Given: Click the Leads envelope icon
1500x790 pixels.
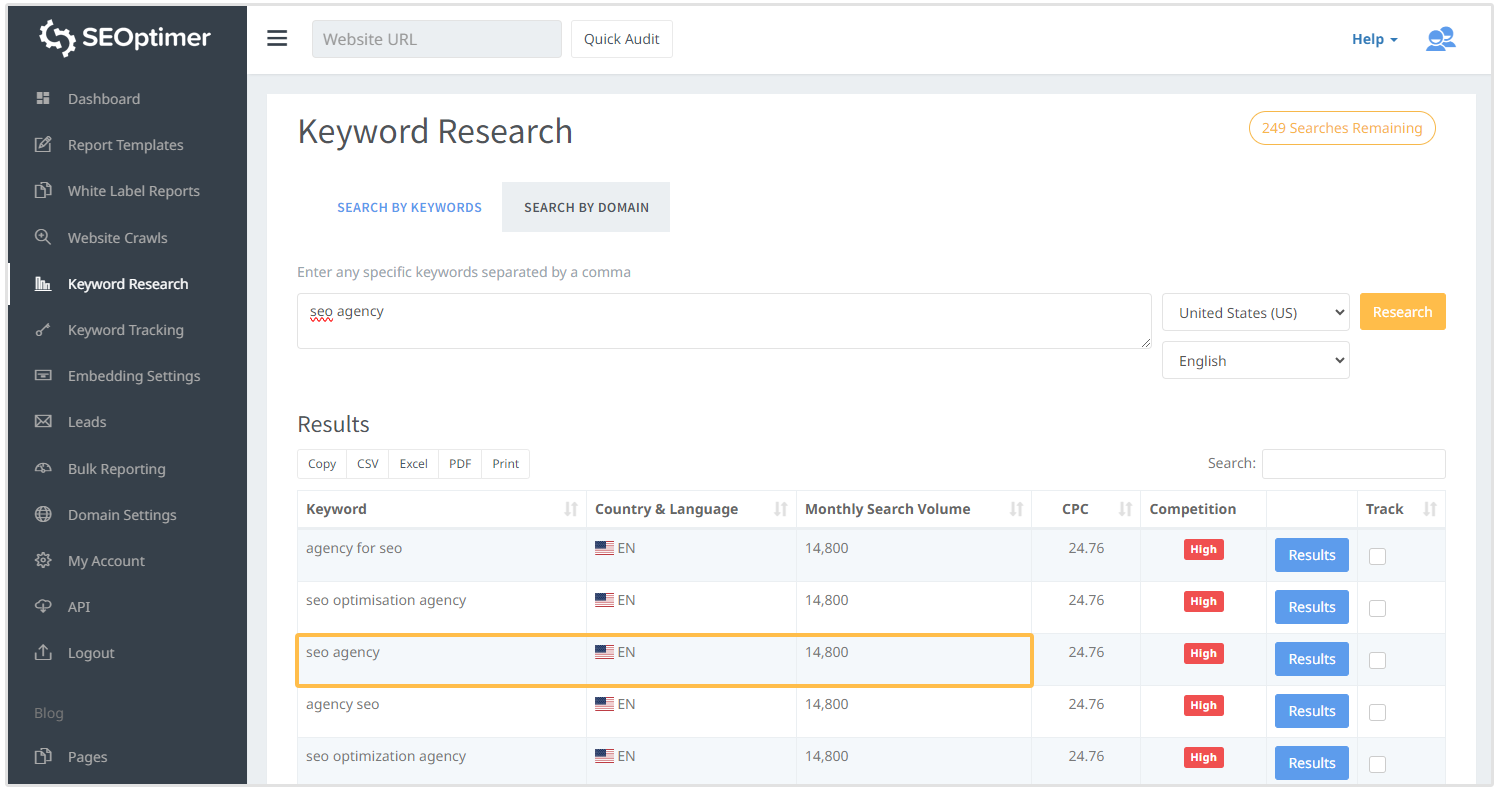Looking at the screenshot, I should (x=43, y=422).
